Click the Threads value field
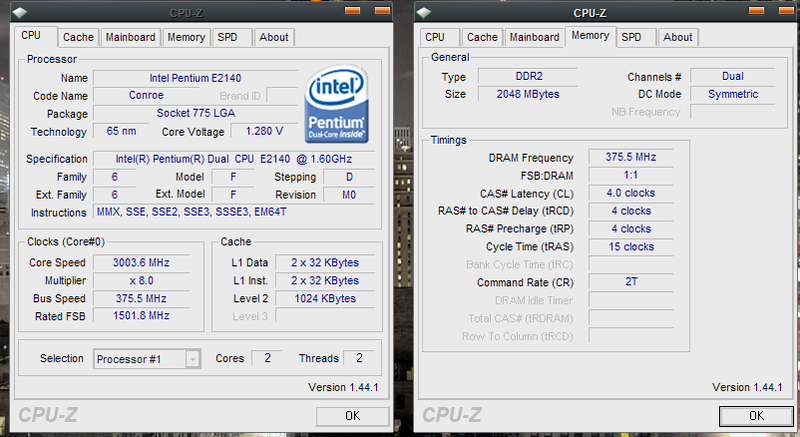 point(359,358)
